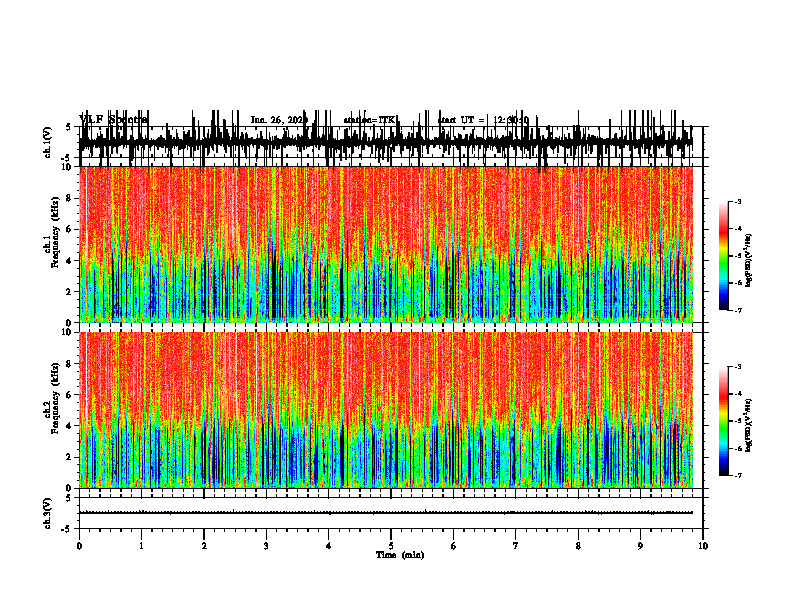The height and width of the screenshot is (612, 792).
Task: Click the '2' kHz tick on ch.1 spectrogram axis
Action: 70,291
